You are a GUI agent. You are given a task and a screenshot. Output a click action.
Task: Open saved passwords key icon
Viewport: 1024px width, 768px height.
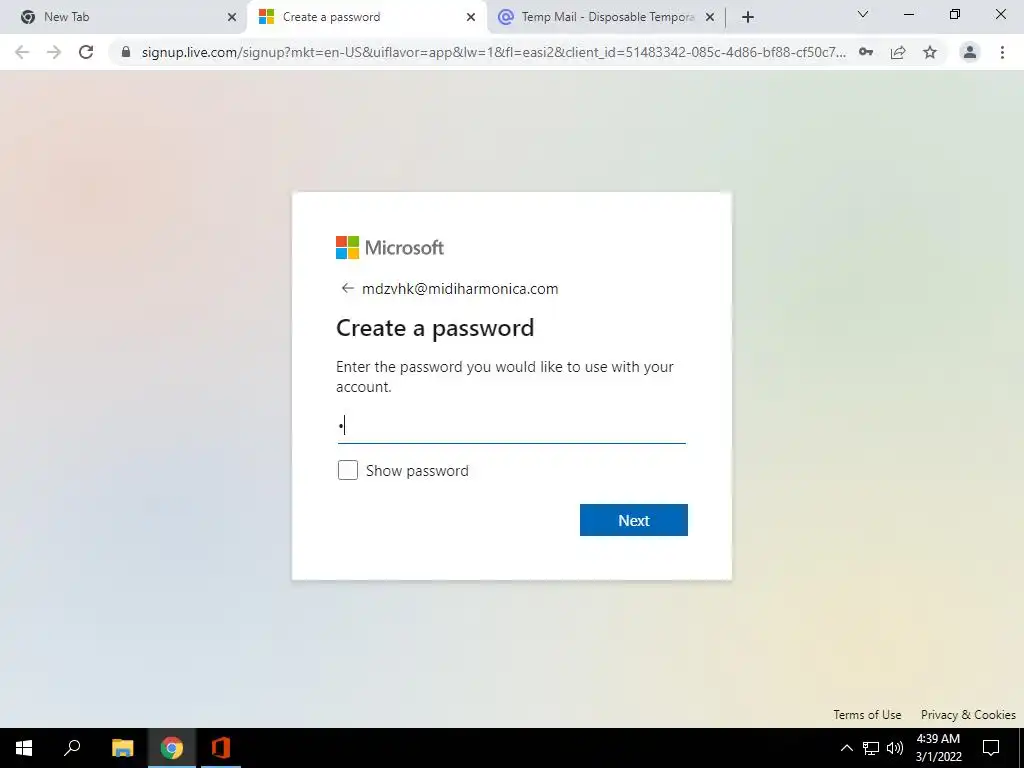pyautogui.click(x=866, y=52)
